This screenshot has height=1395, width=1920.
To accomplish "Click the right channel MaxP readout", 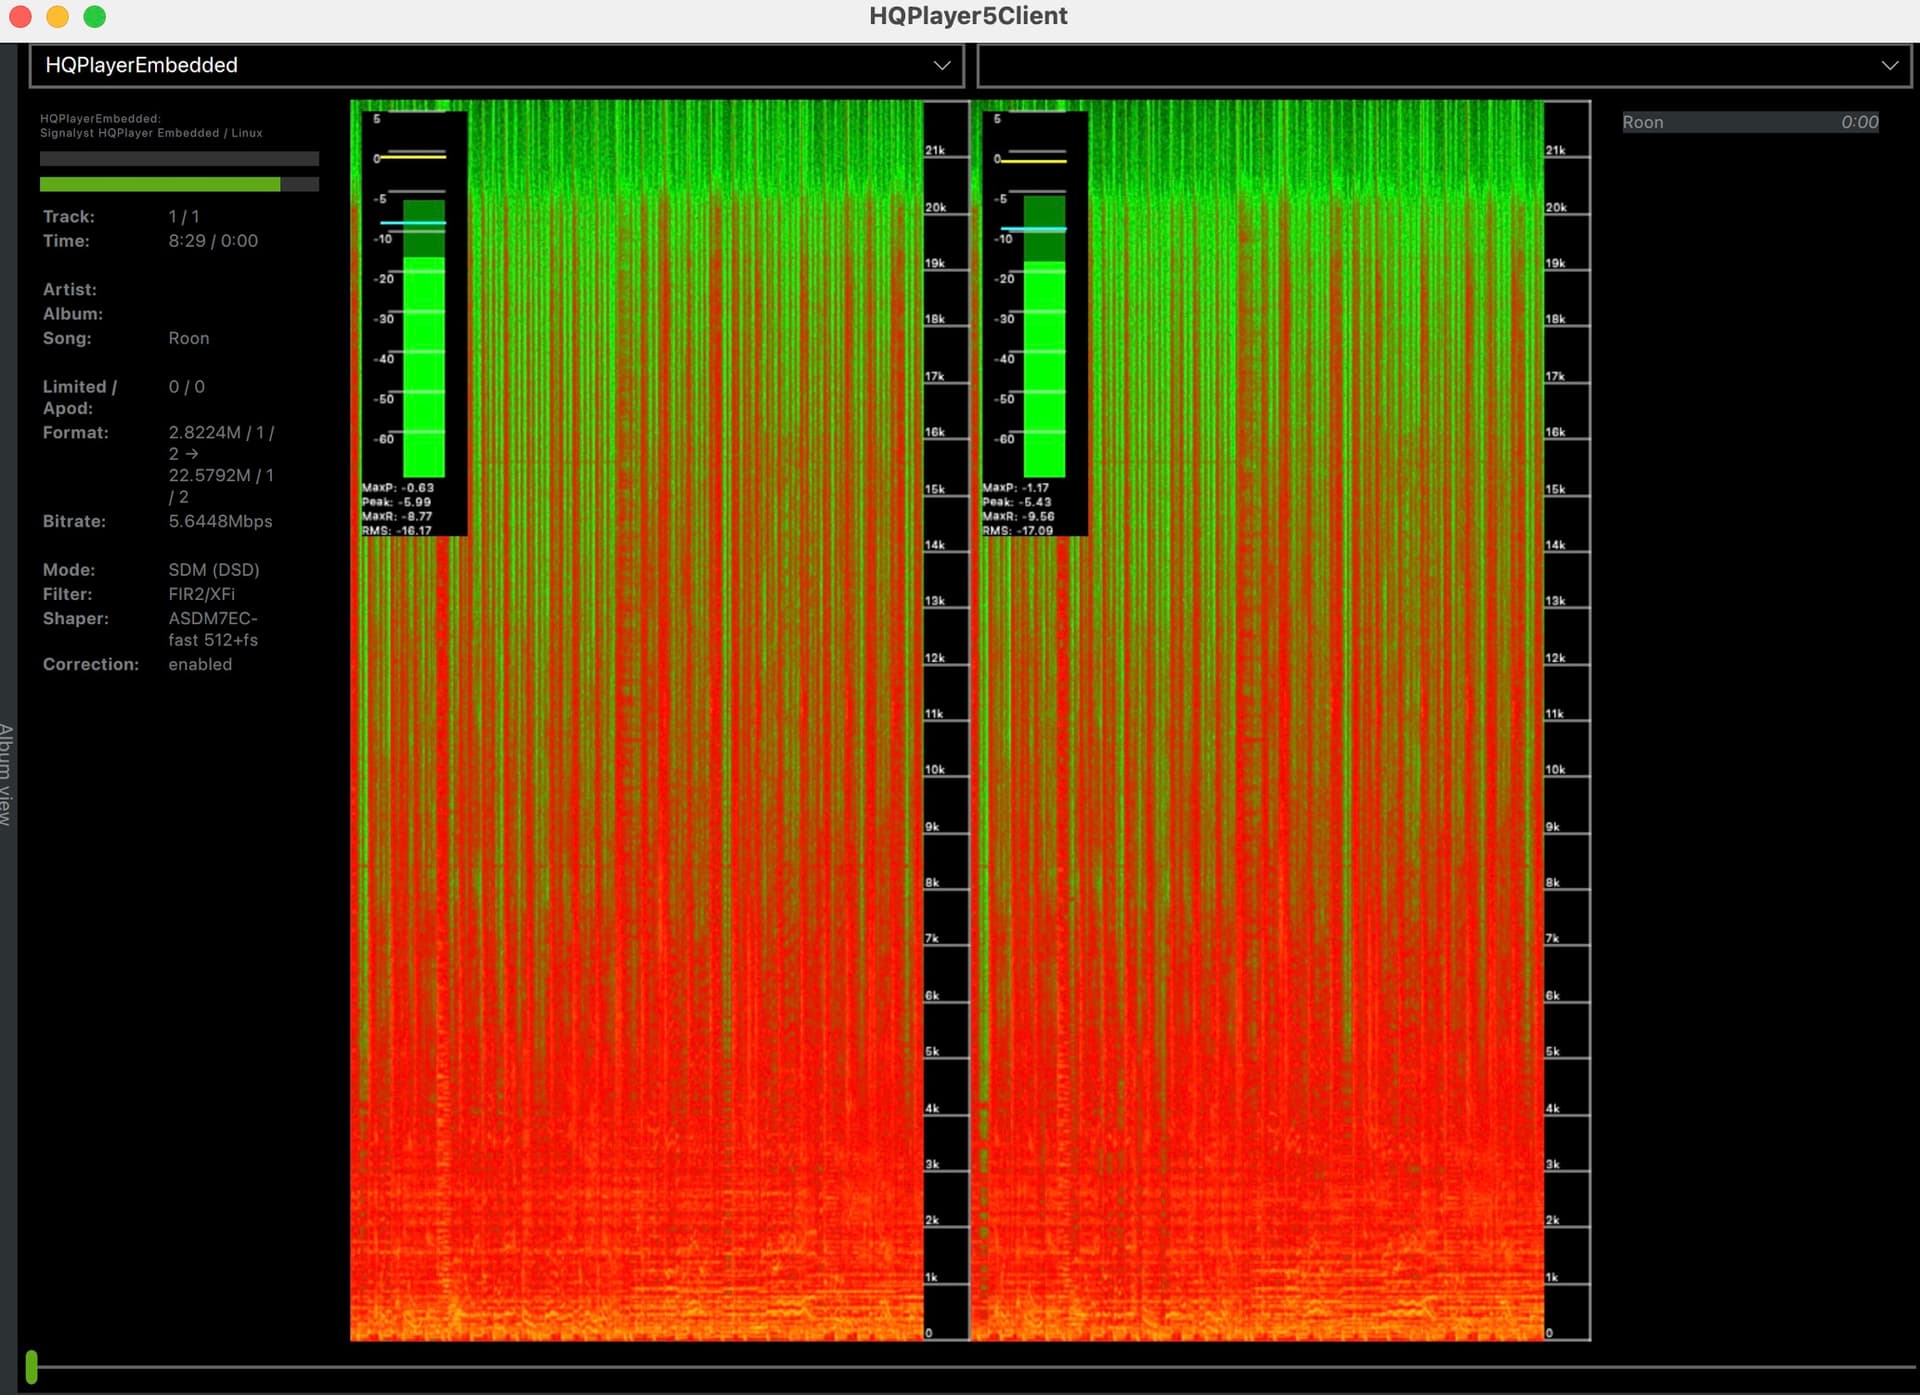I will 1016,488.
